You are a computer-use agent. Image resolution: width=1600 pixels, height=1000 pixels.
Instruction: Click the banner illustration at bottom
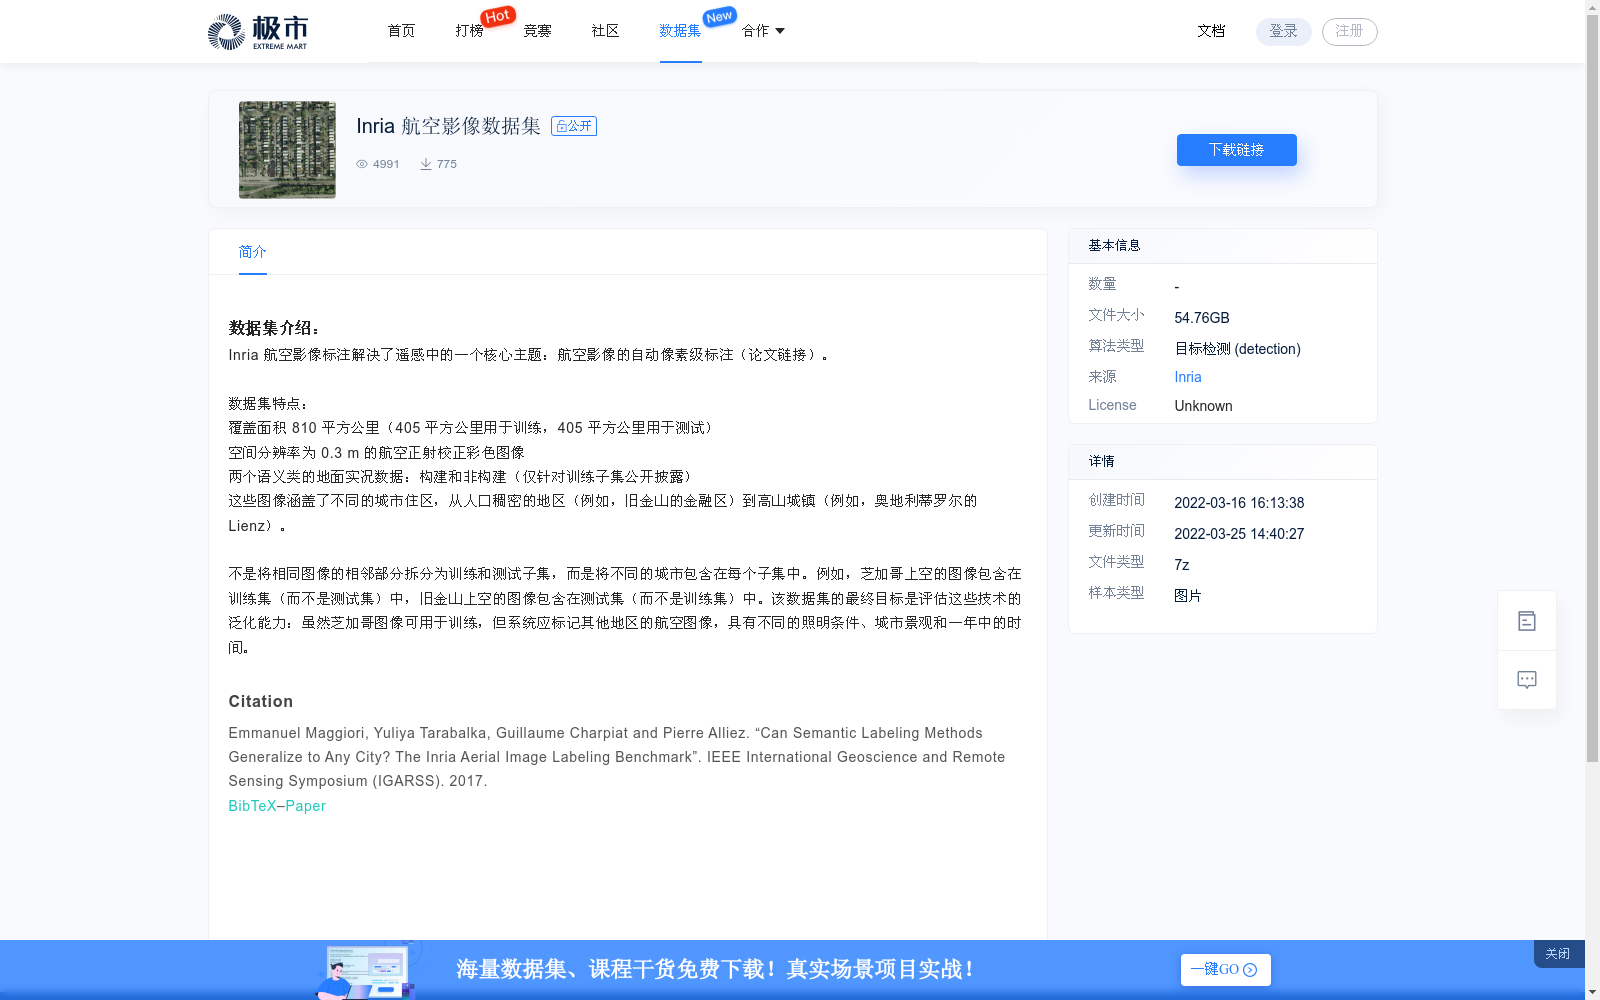click(x=368, y=970)
